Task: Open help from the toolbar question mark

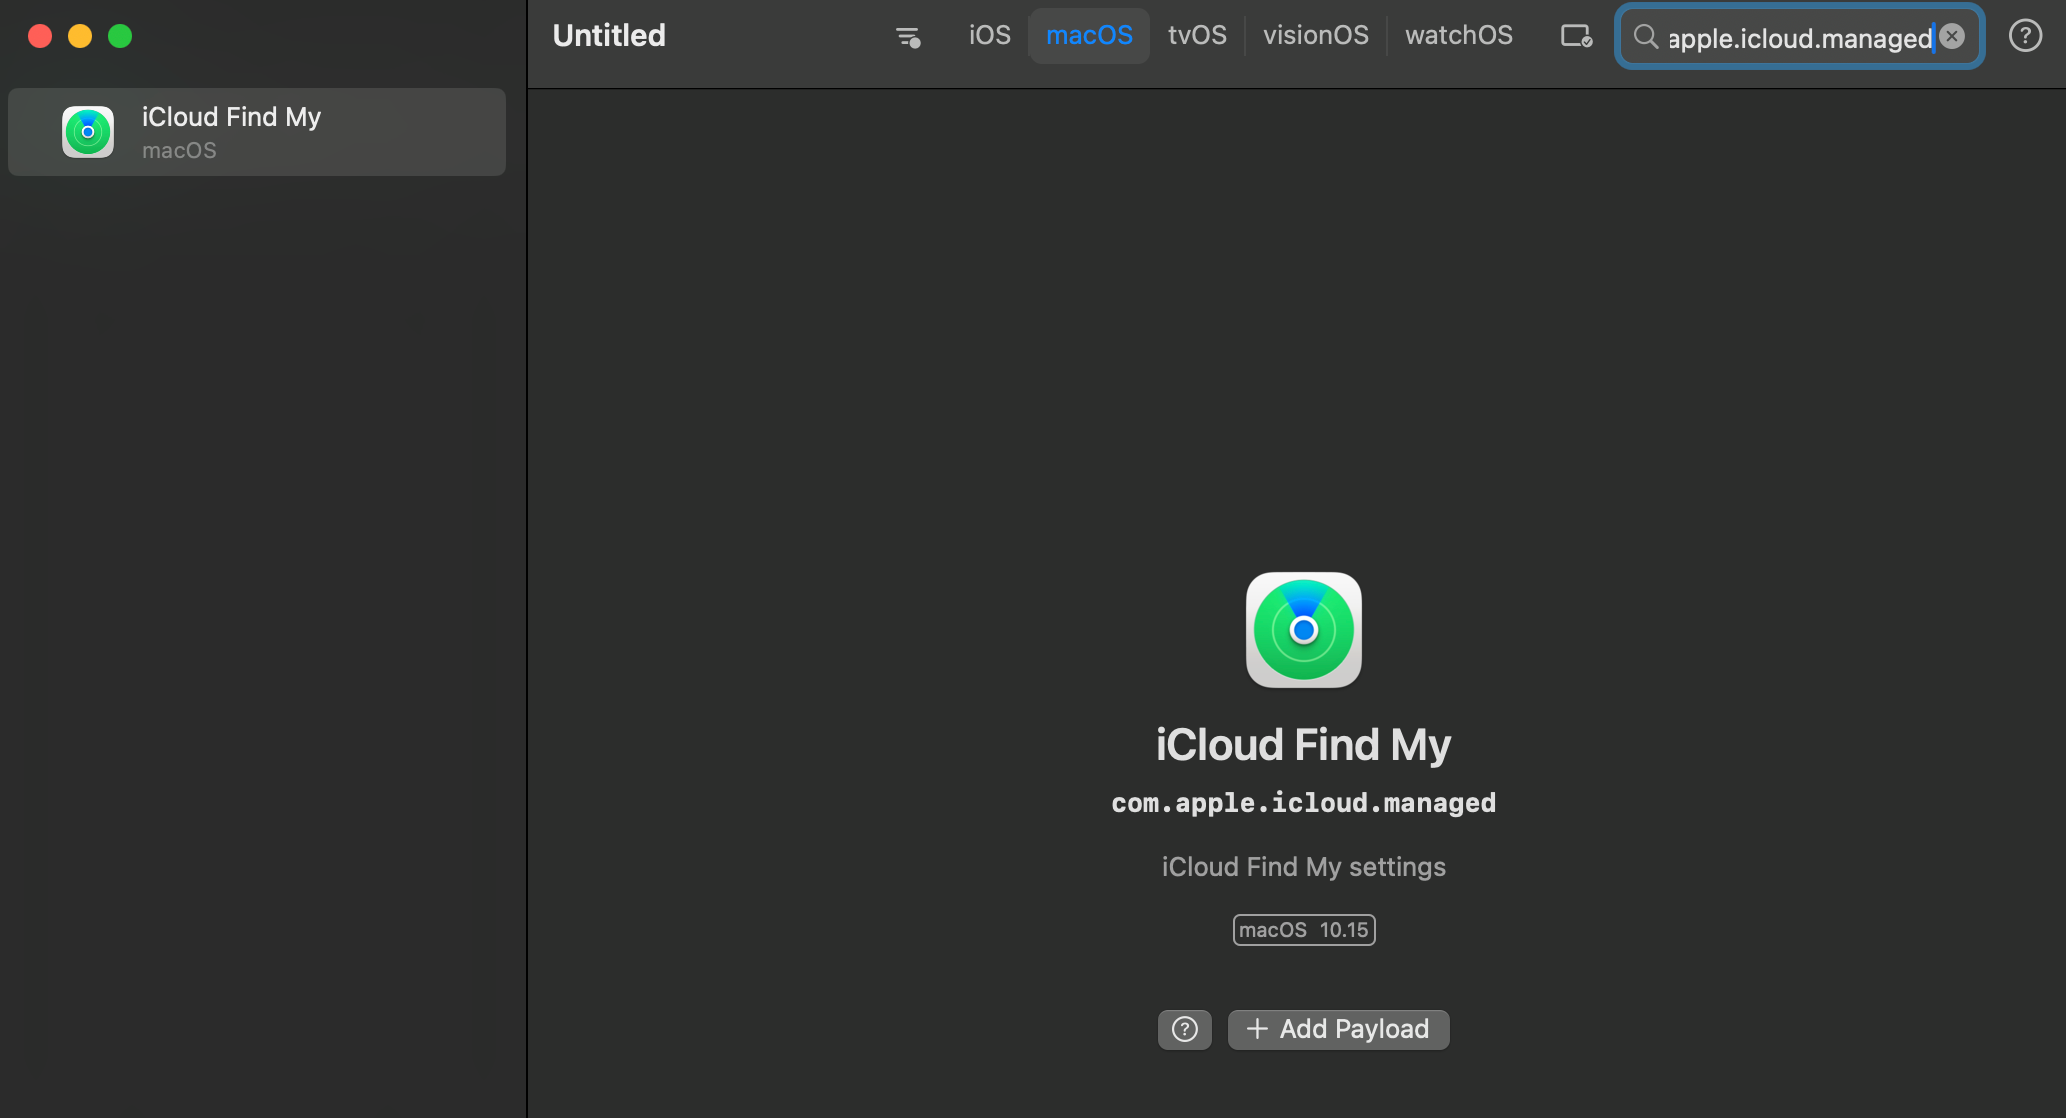Action: (x=2025, y=36)
